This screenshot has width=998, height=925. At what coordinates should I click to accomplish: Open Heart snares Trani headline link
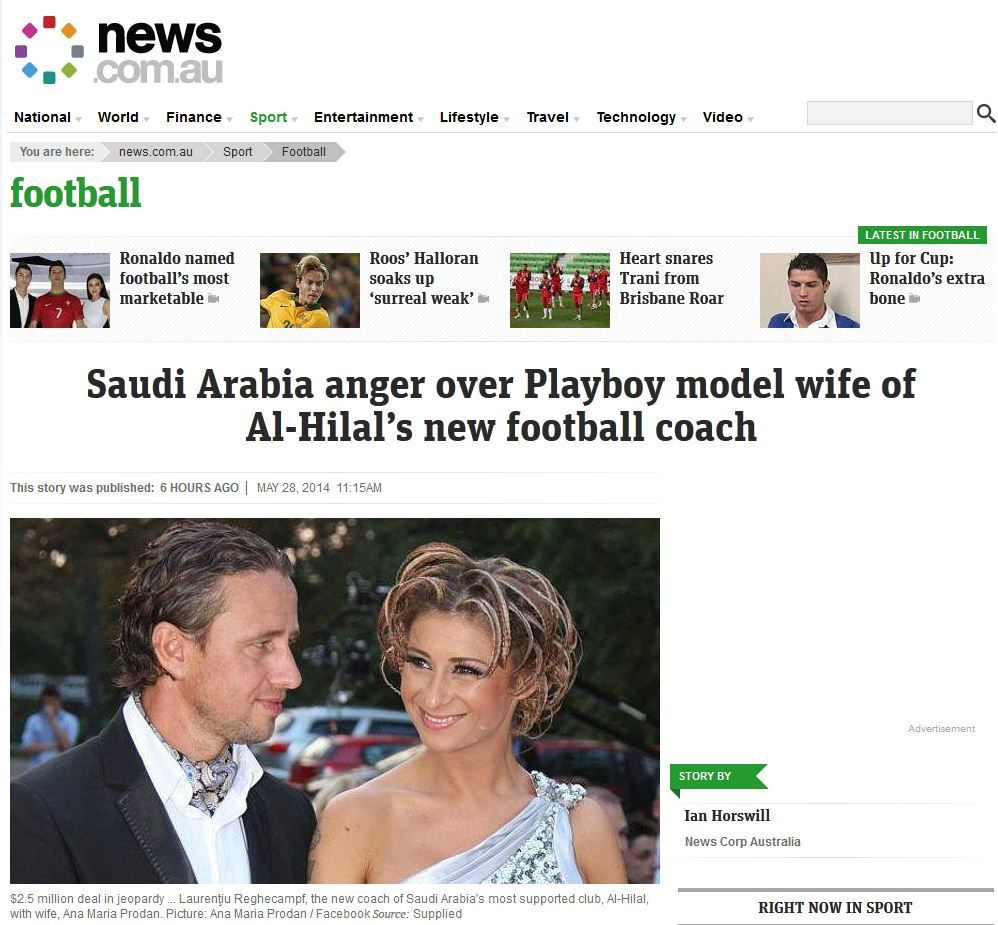click(671, 278)
